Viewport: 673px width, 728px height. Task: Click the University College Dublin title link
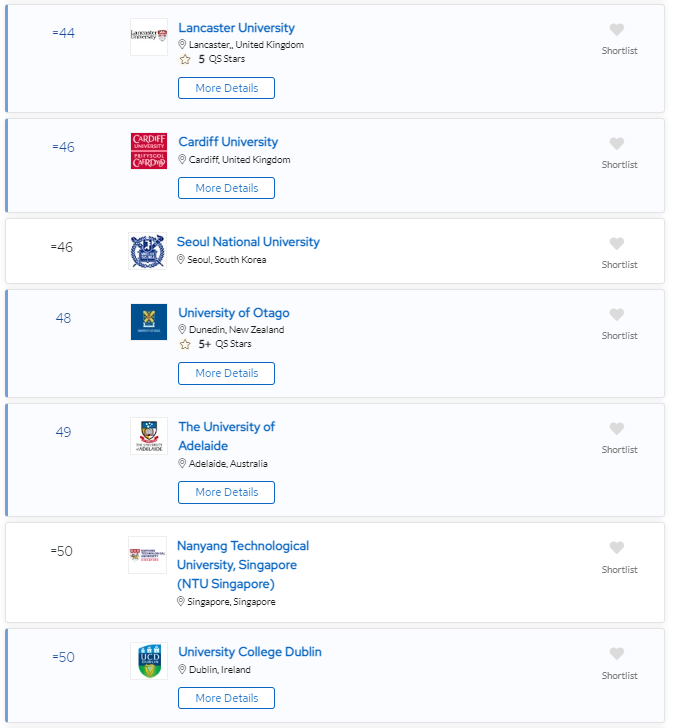(x=250, y=652)
